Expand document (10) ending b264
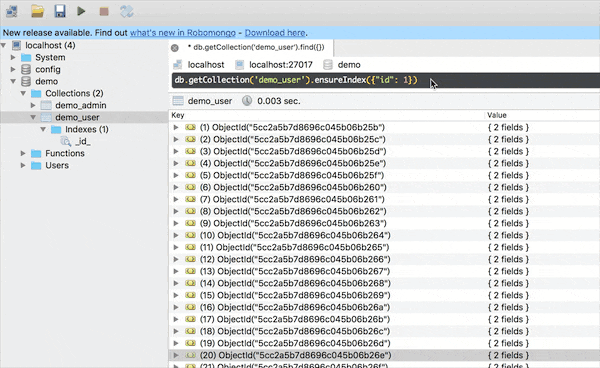 tap(176, 235)
